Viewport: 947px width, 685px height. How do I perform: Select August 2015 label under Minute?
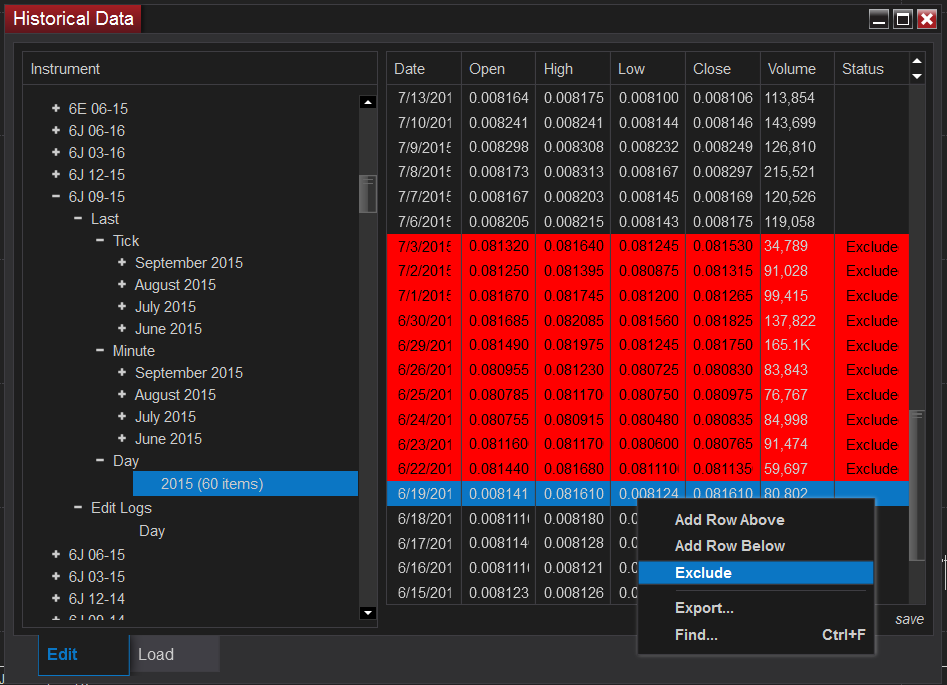coord(175,394)
